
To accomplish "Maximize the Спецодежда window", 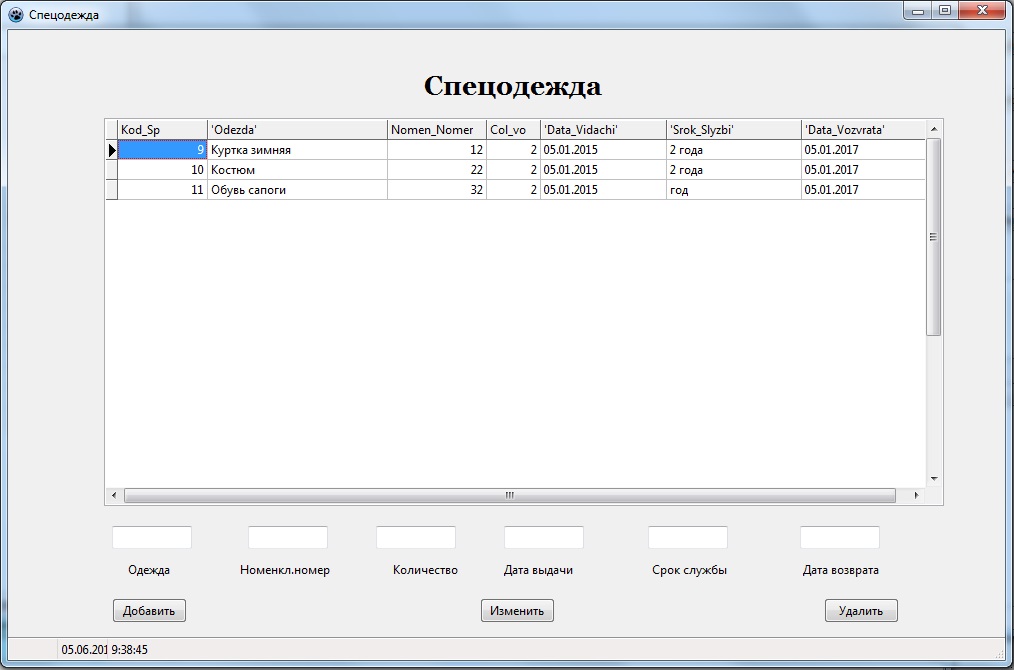I will point(945,10).
